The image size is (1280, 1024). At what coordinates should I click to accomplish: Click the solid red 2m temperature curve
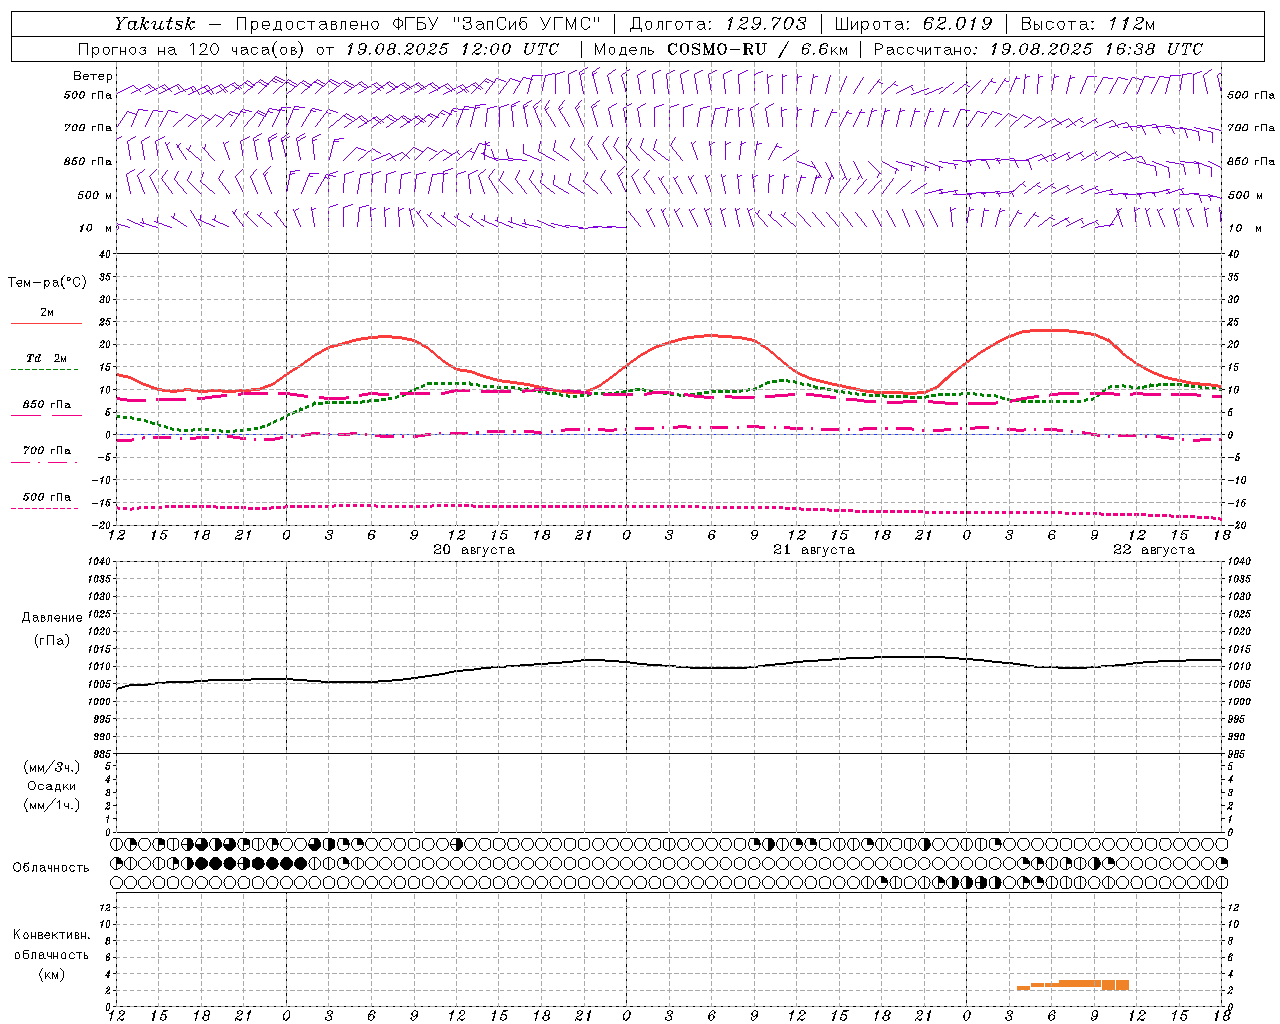coord(670,345)
